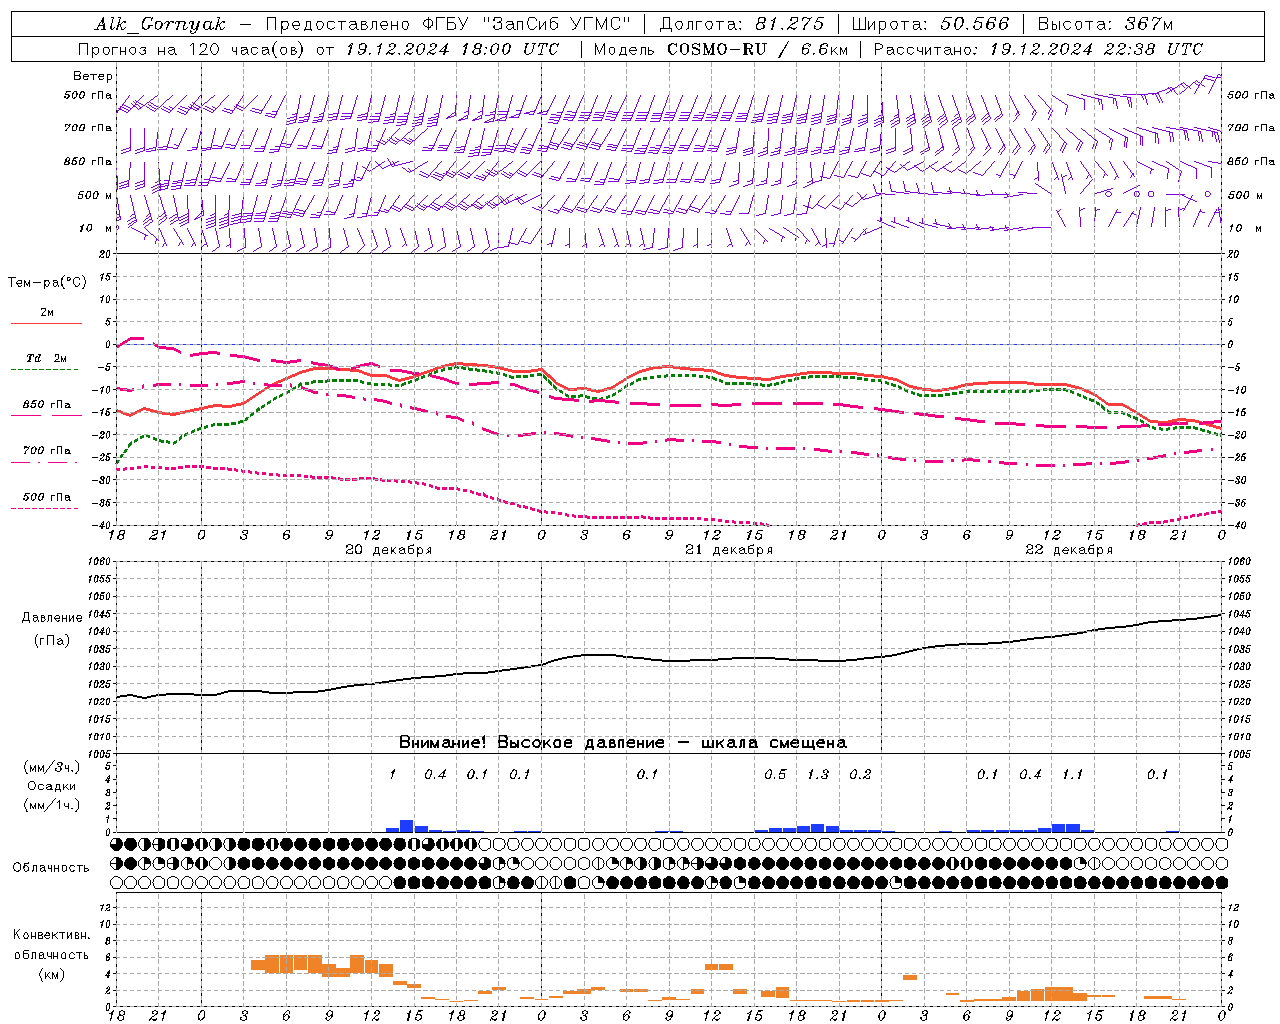Screen dimensions: 1280x1024
Task: Click the 22 декабря date label
Action: [x=1069, y=550]
